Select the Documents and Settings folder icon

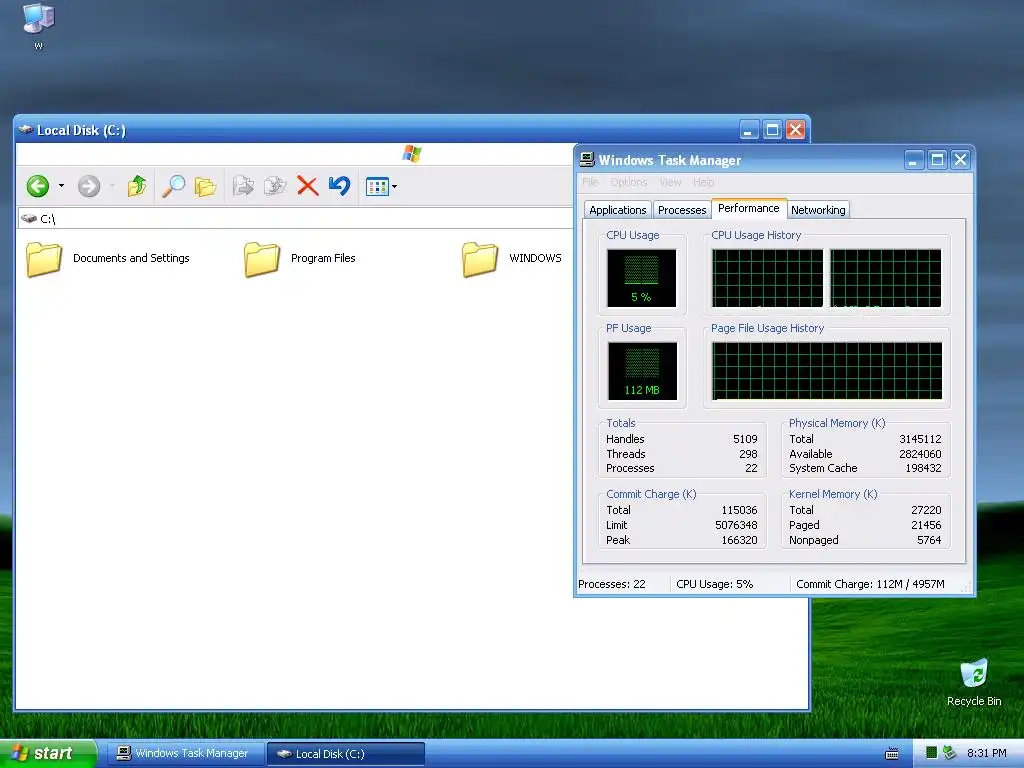pos(44,259)
